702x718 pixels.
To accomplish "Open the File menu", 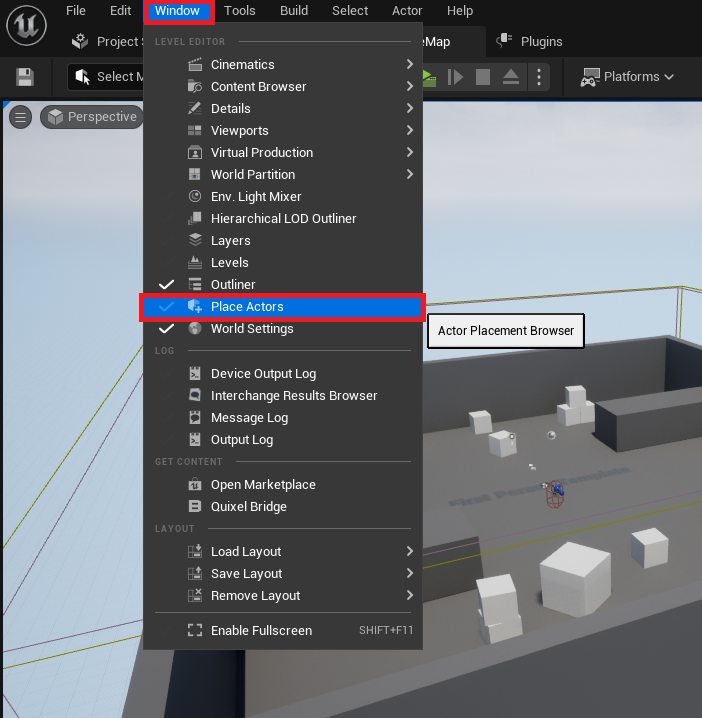I will point(76,11).
